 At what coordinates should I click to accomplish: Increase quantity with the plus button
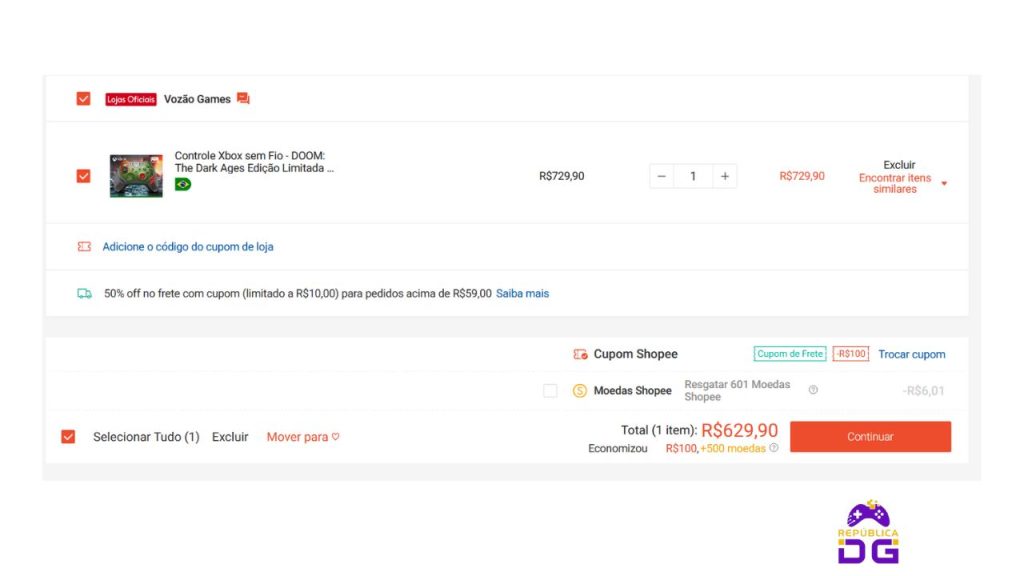(725, 176)
